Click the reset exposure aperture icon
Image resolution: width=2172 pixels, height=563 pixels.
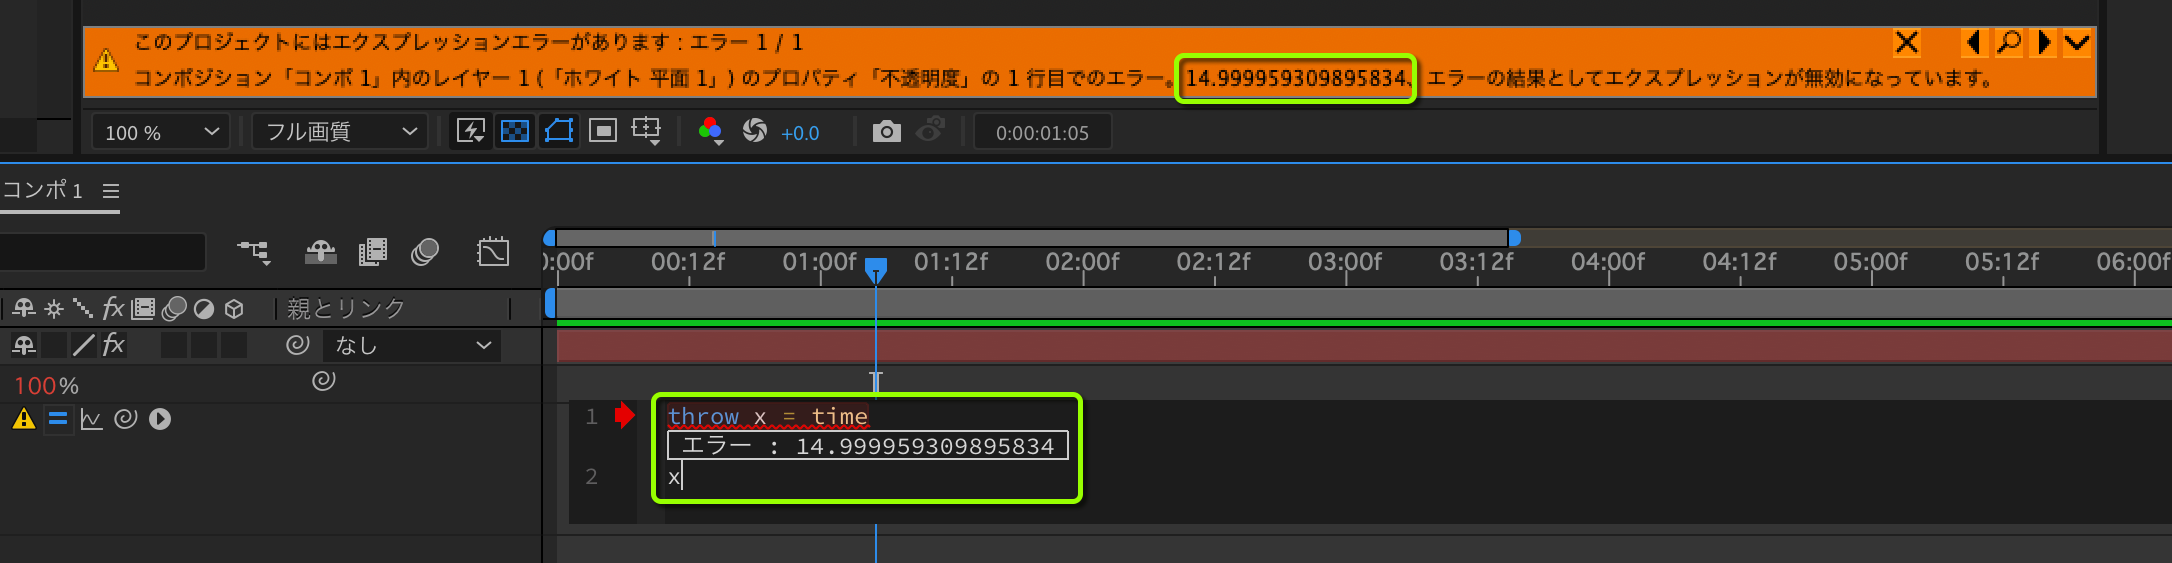coord(755,132)
